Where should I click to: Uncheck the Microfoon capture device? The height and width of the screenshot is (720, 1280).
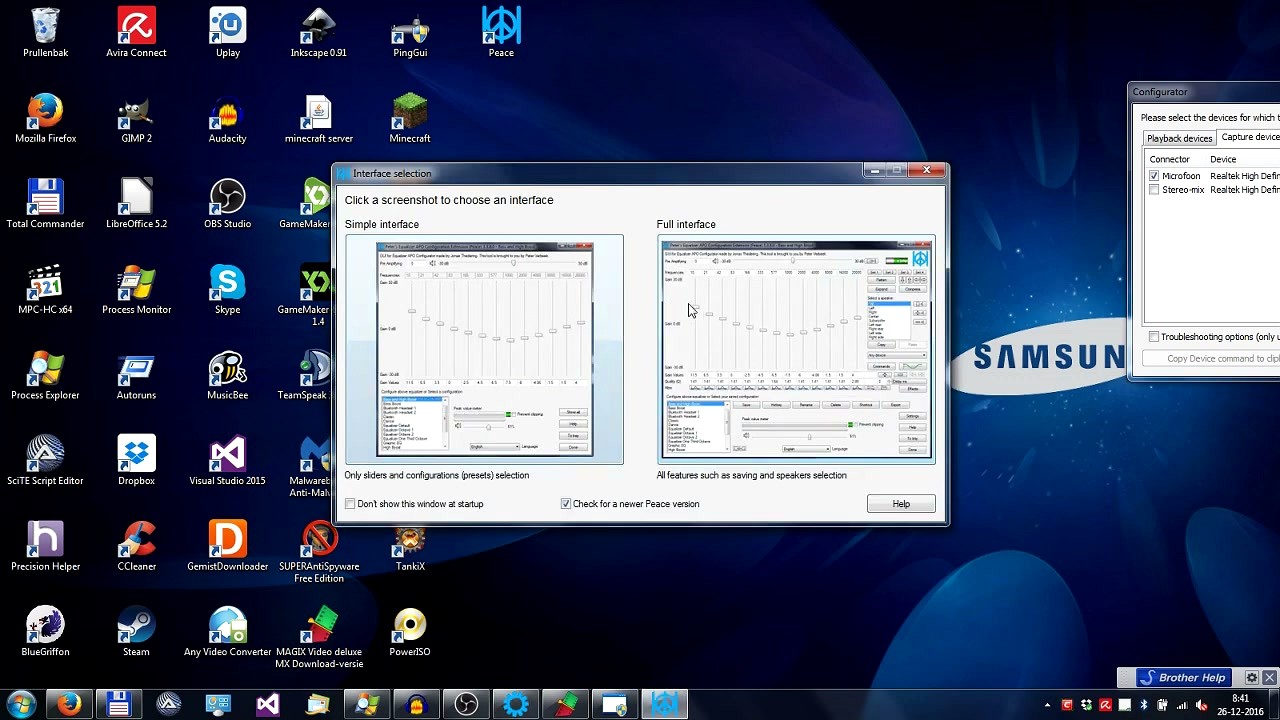(x=1154, y=175)
